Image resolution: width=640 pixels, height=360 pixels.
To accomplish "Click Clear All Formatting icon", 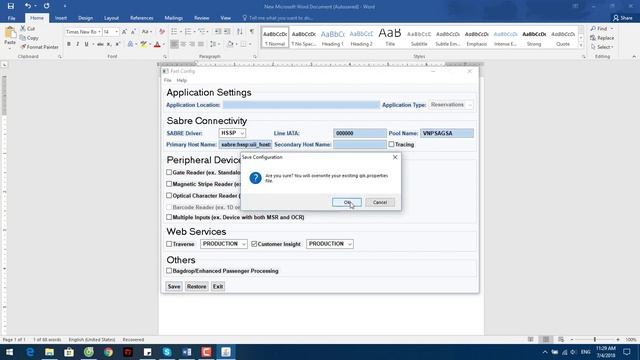I will click(162, 32).
